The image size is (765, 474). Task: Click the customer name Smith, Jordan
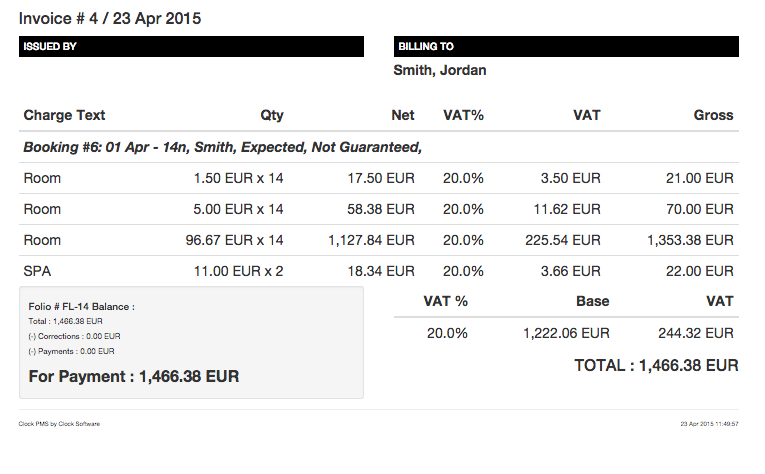440,70
